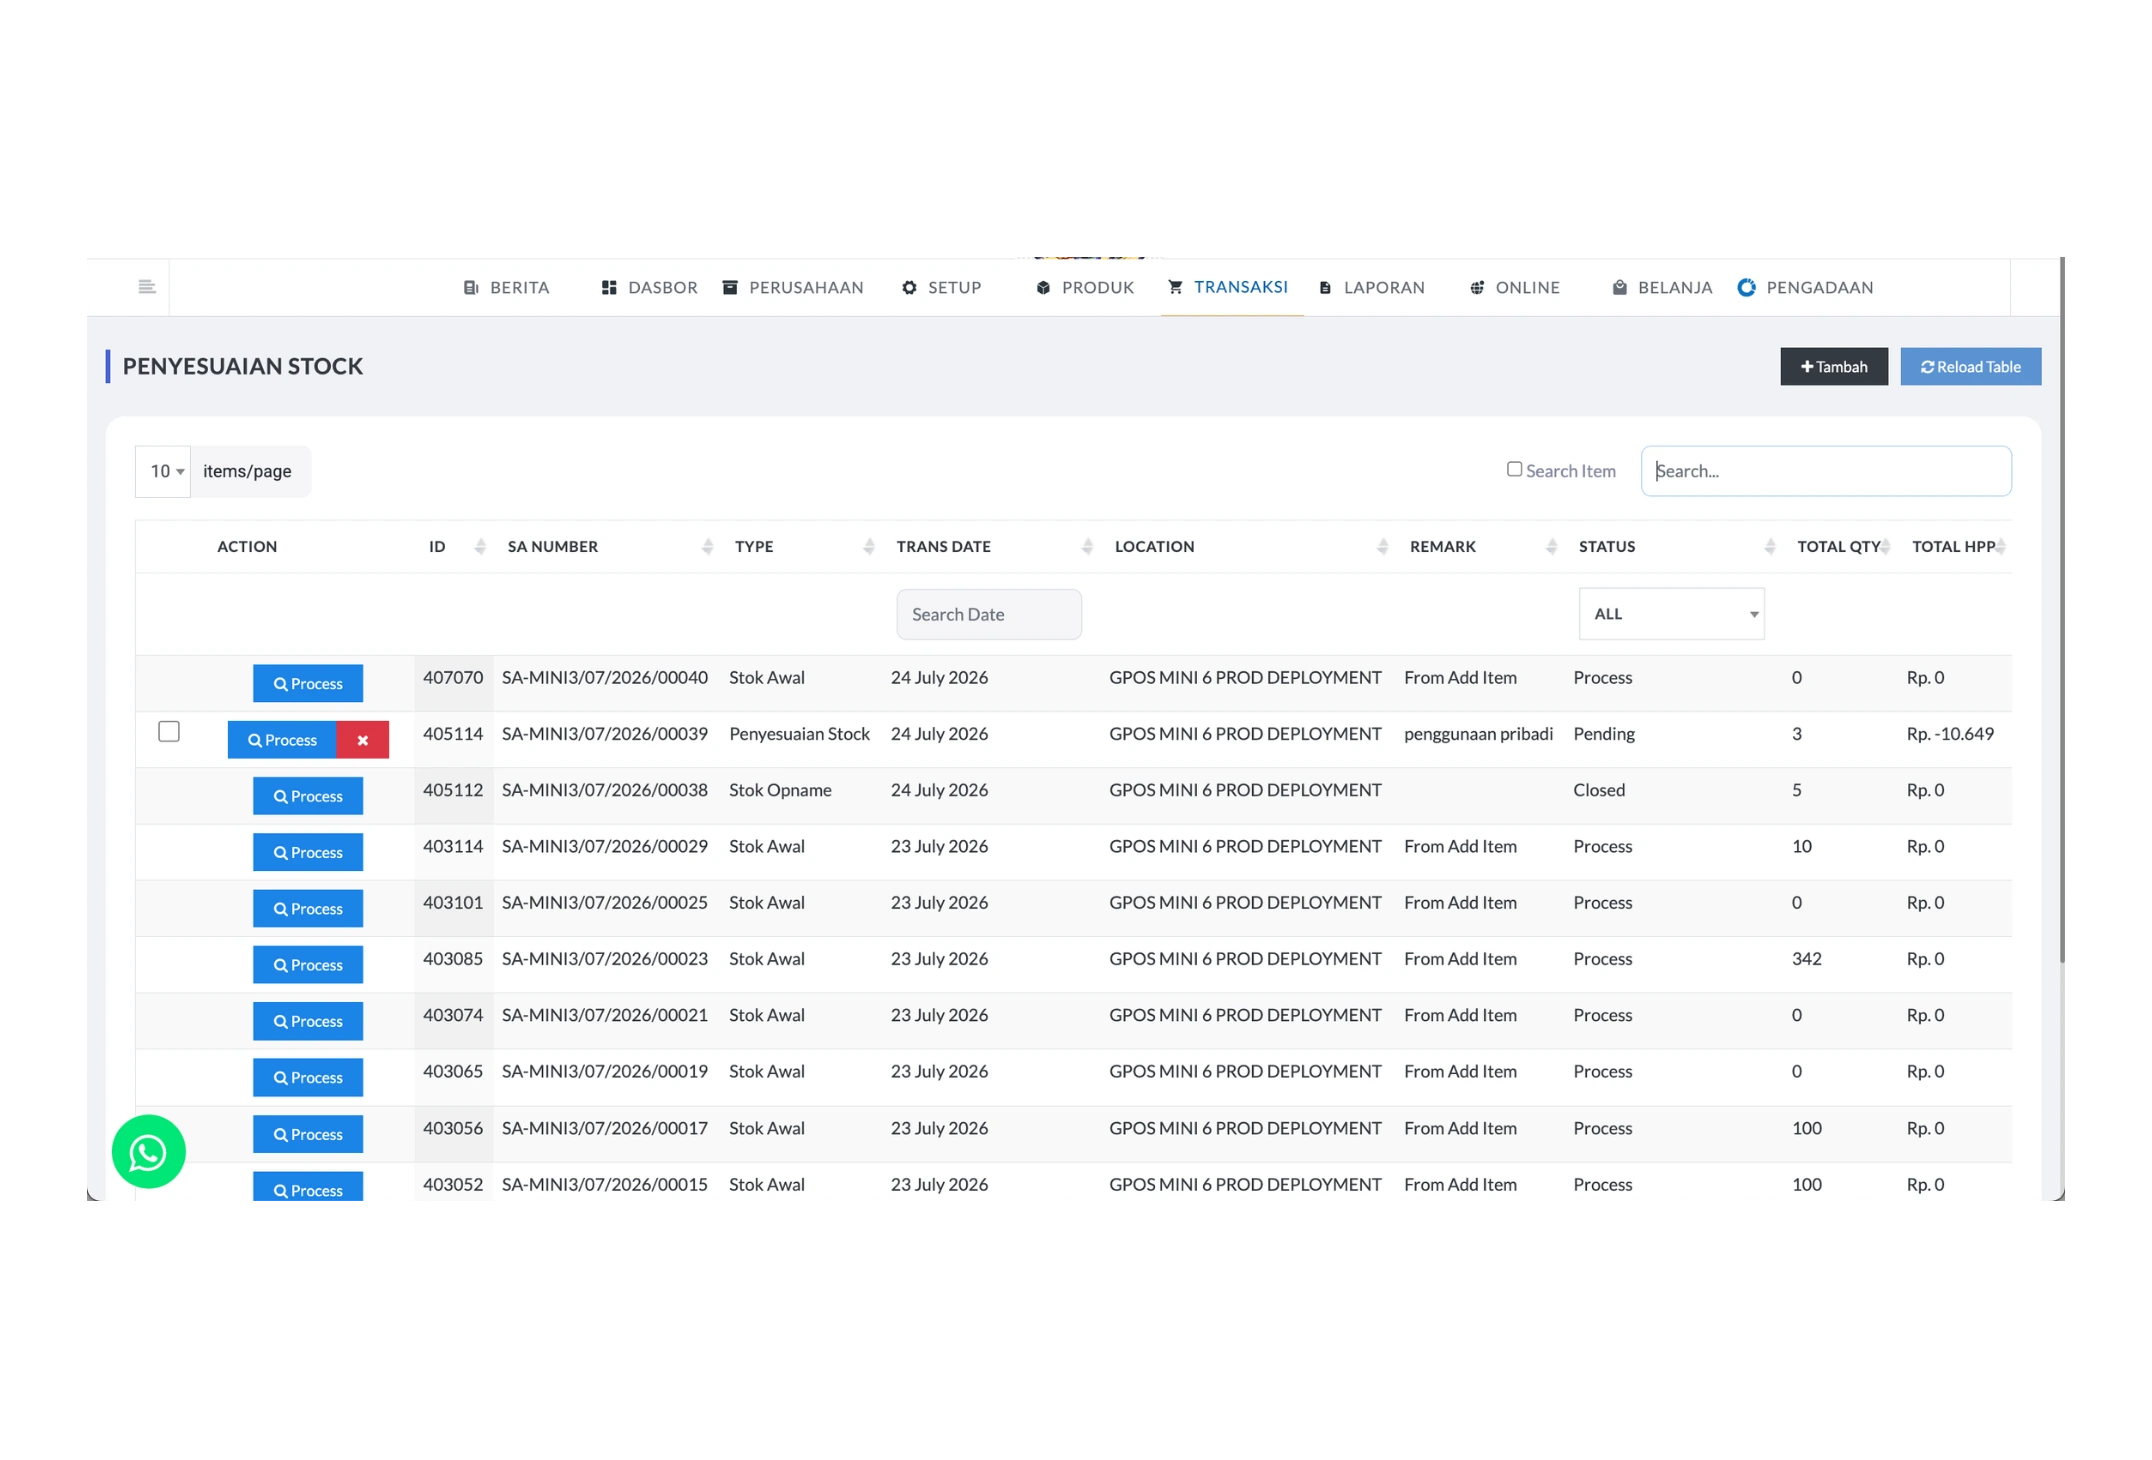Process entry with ID 403074

308,1021
